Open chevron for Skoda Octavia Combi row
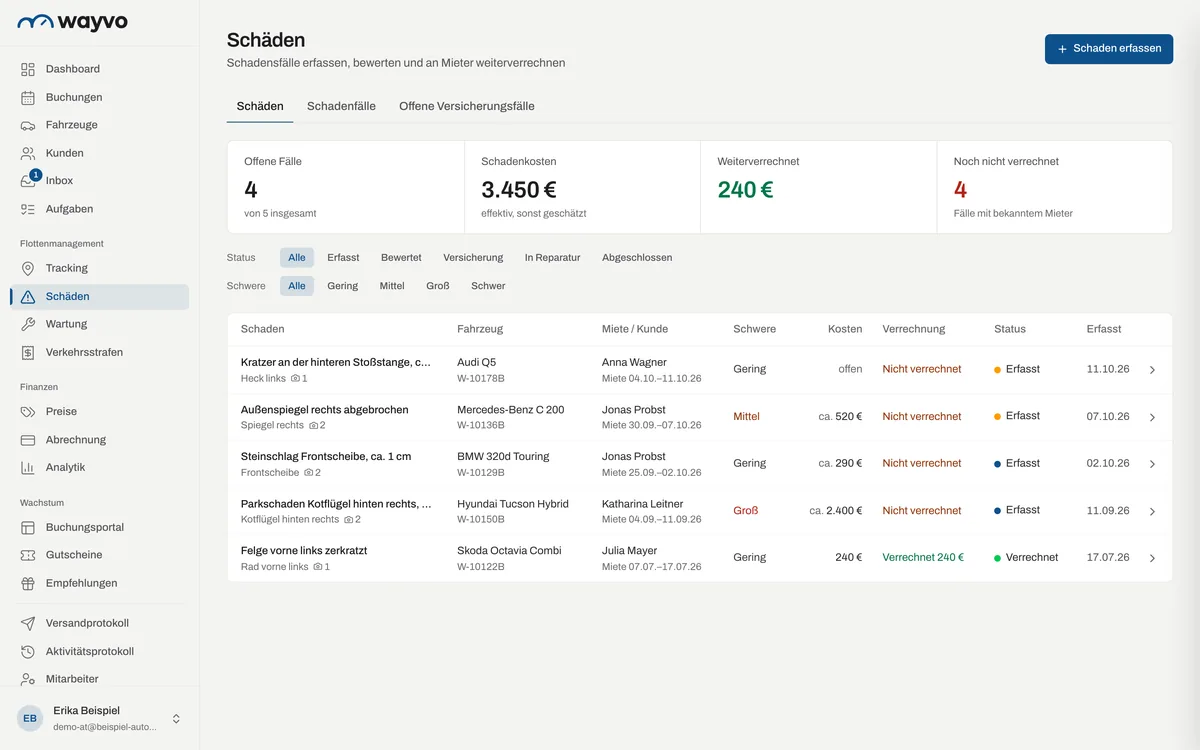Screen dimensions: 1200x750 (x=1152, y=558)
